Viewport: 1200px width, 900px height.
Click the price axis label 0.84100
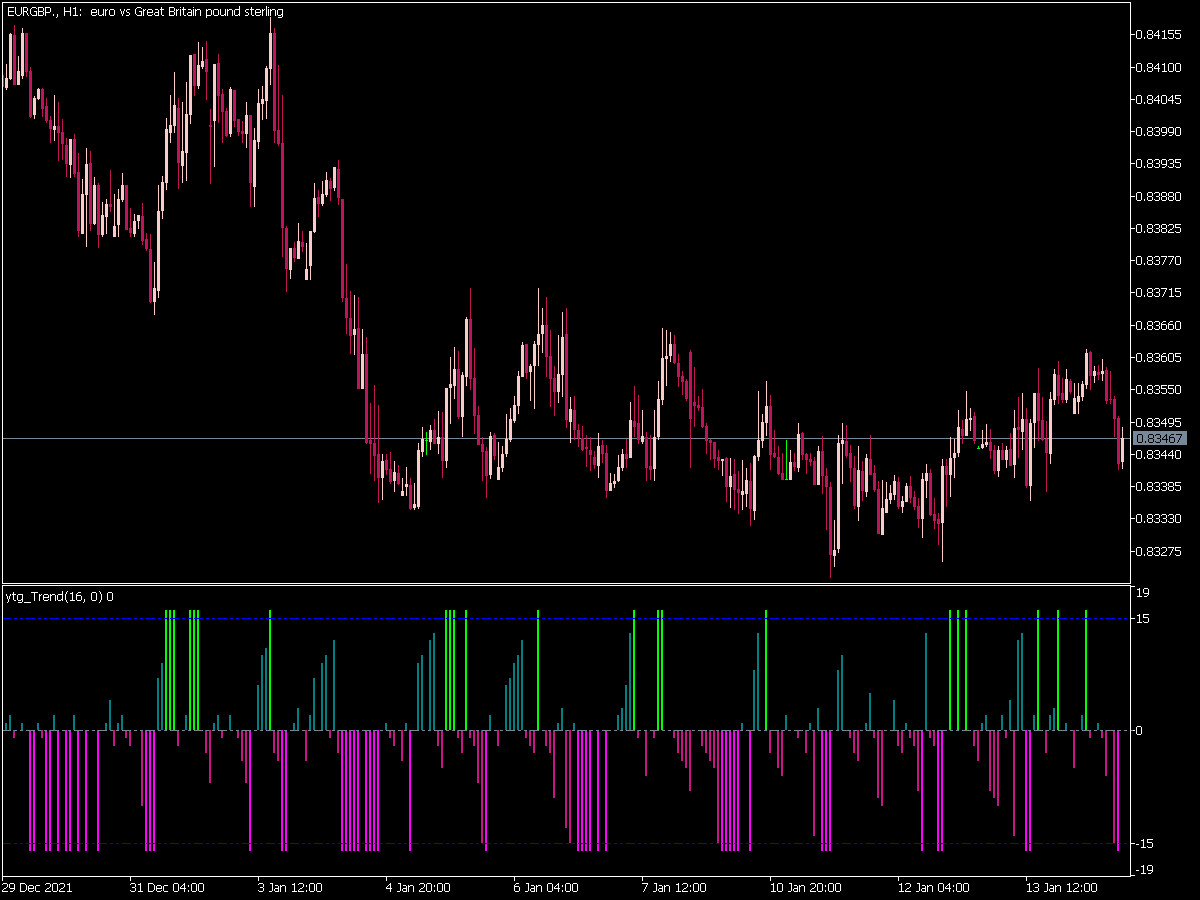click(x=1159, y=67)
